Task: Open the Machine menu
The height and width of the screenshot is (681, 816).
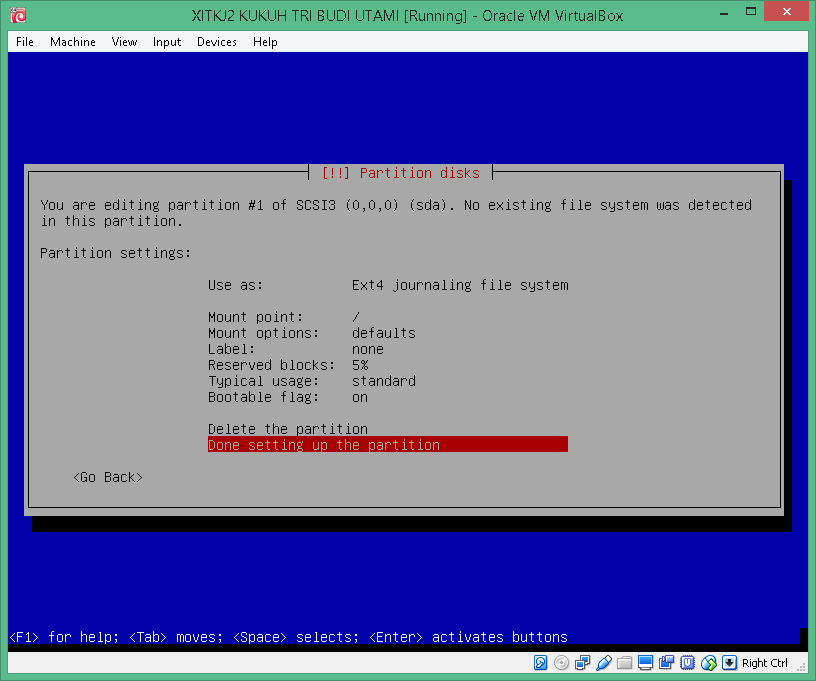Action: coord(73,42)
